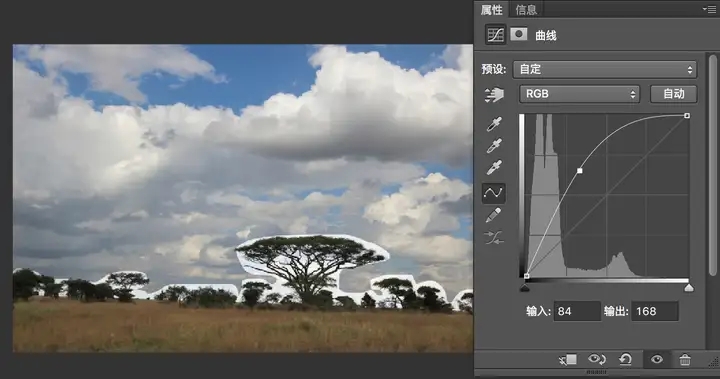The width and height of the screenshot is (720, 379).
Task: Open the panel flyout menu icon
Action: [x=709, y=9]
